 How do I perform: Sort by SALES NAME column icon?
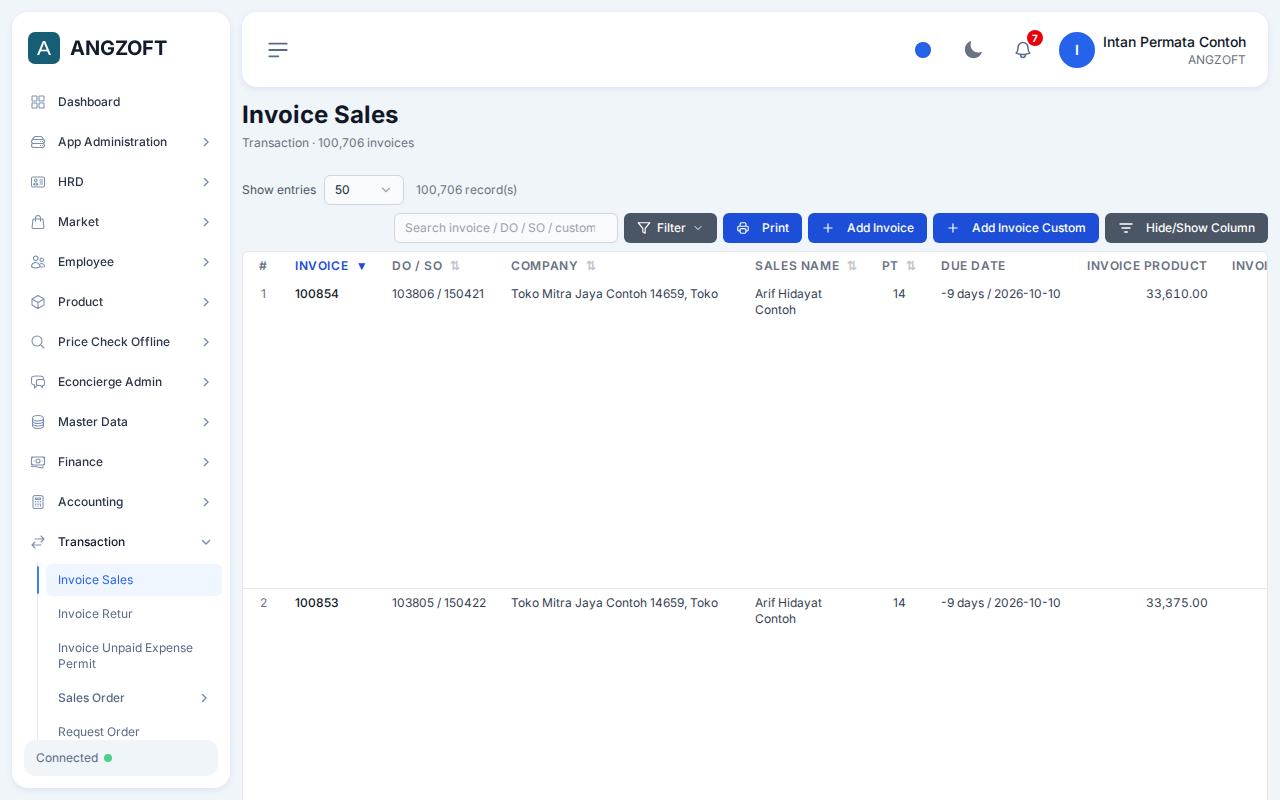[x=852, y=266]
